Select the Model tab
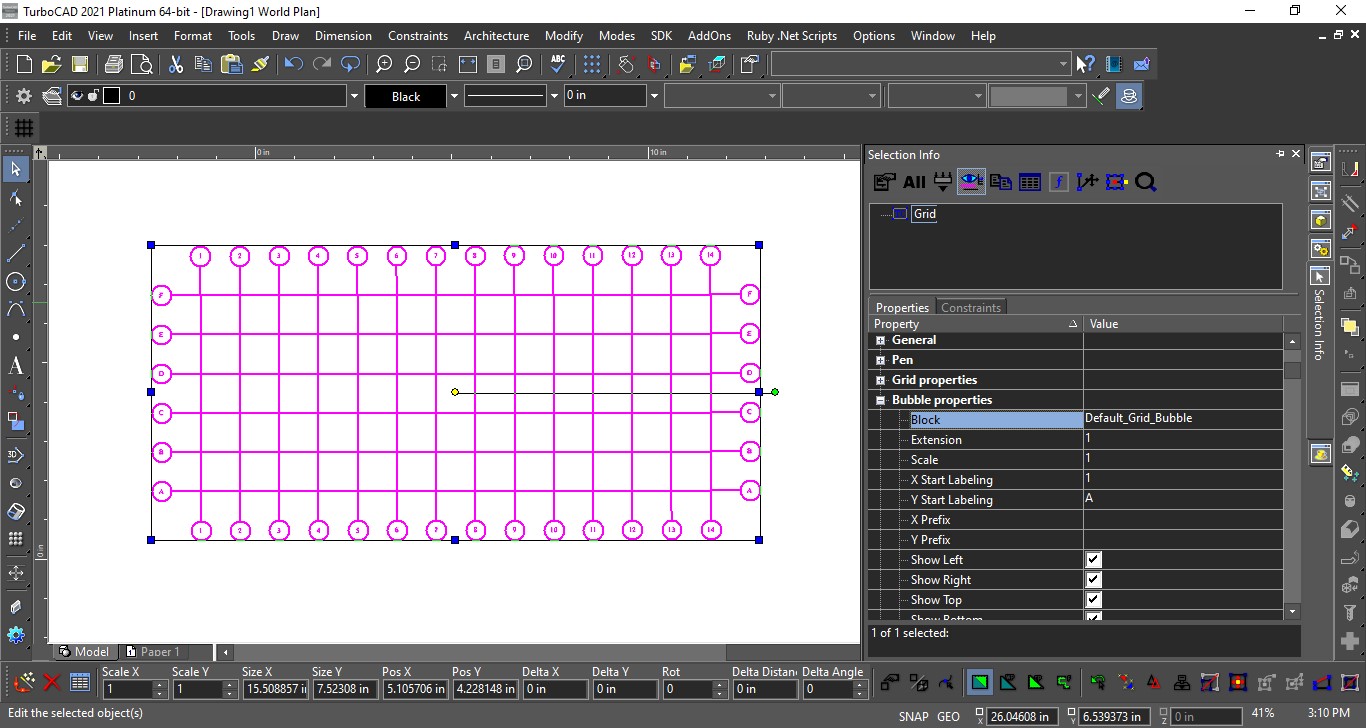 pyautogui.click(x=84, y=652)
